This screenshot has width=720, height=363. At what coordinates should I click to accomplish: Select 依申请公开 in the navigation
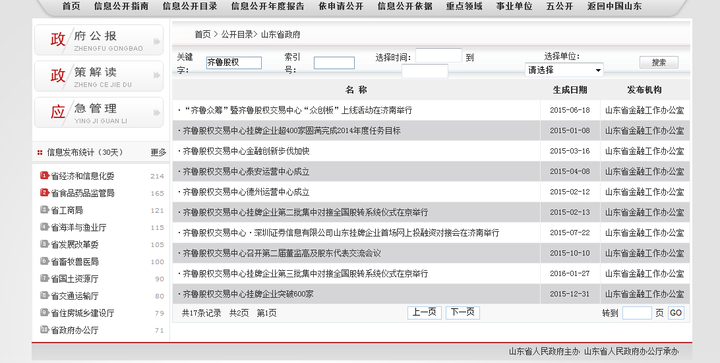[x=341, y=6]
